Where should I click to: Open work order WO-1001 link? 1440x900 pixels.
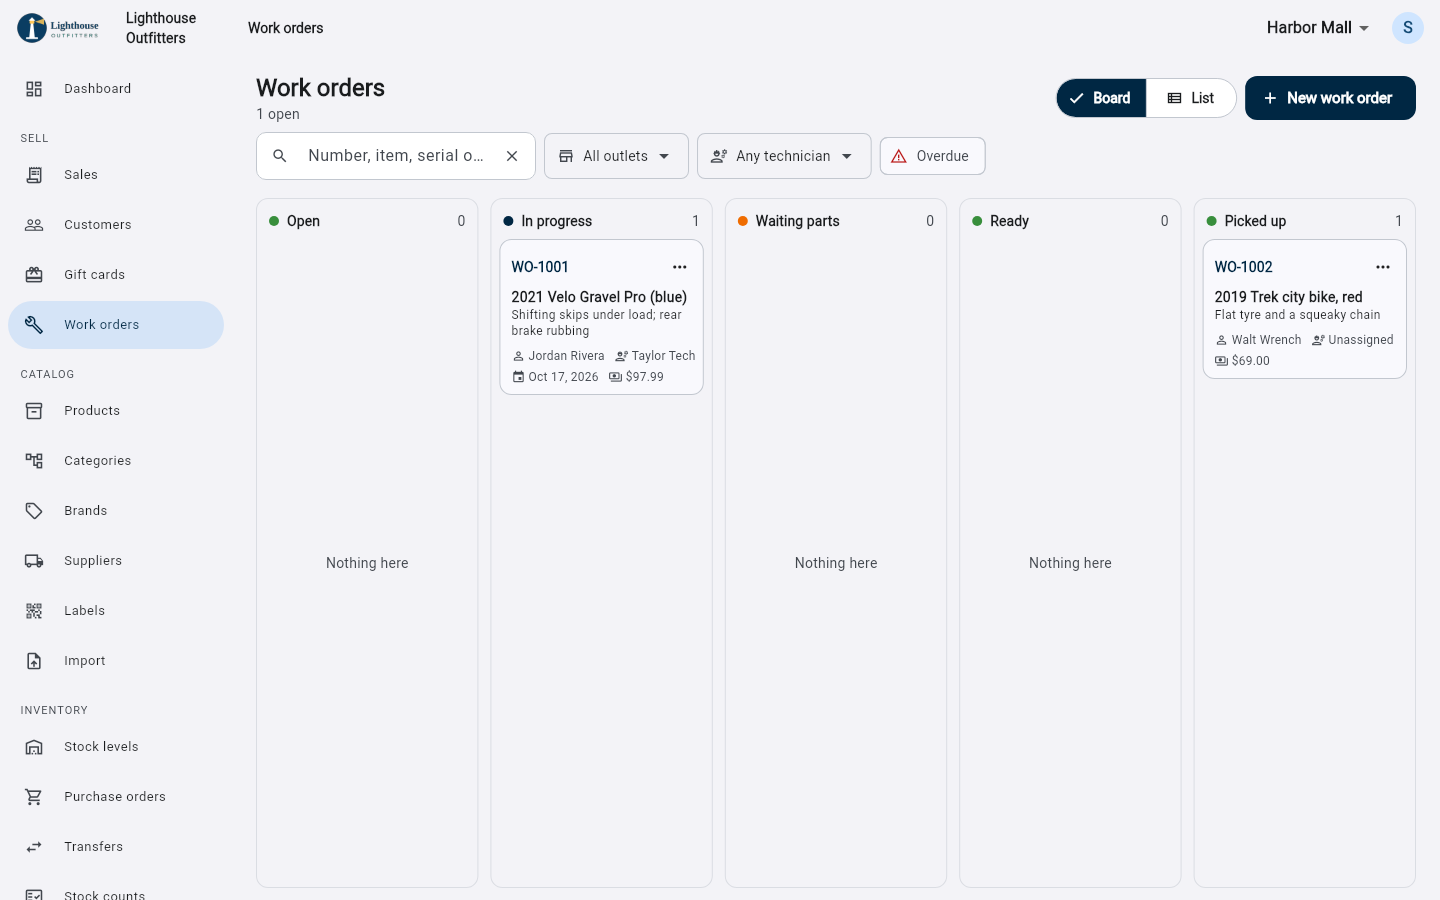(540, 267)
